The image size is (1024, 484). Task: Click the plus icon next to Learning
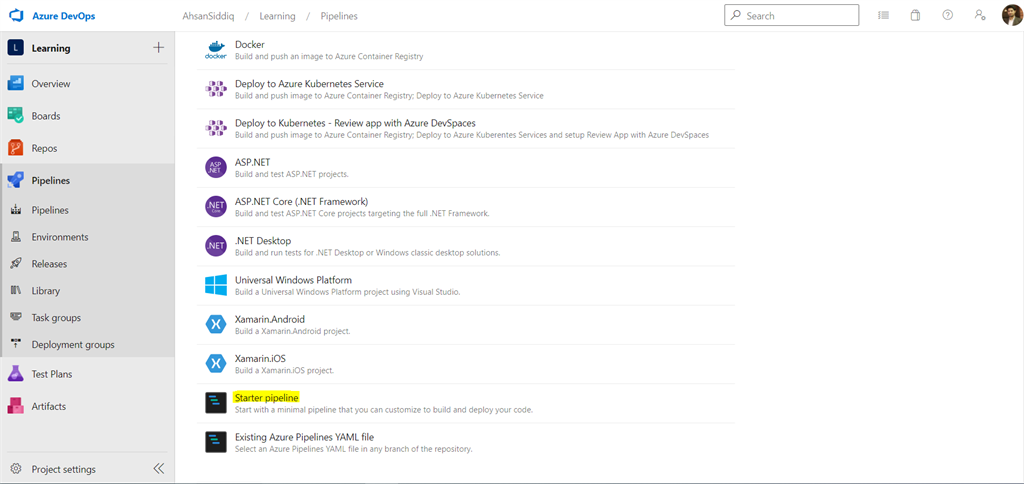(x=158, y=48)
